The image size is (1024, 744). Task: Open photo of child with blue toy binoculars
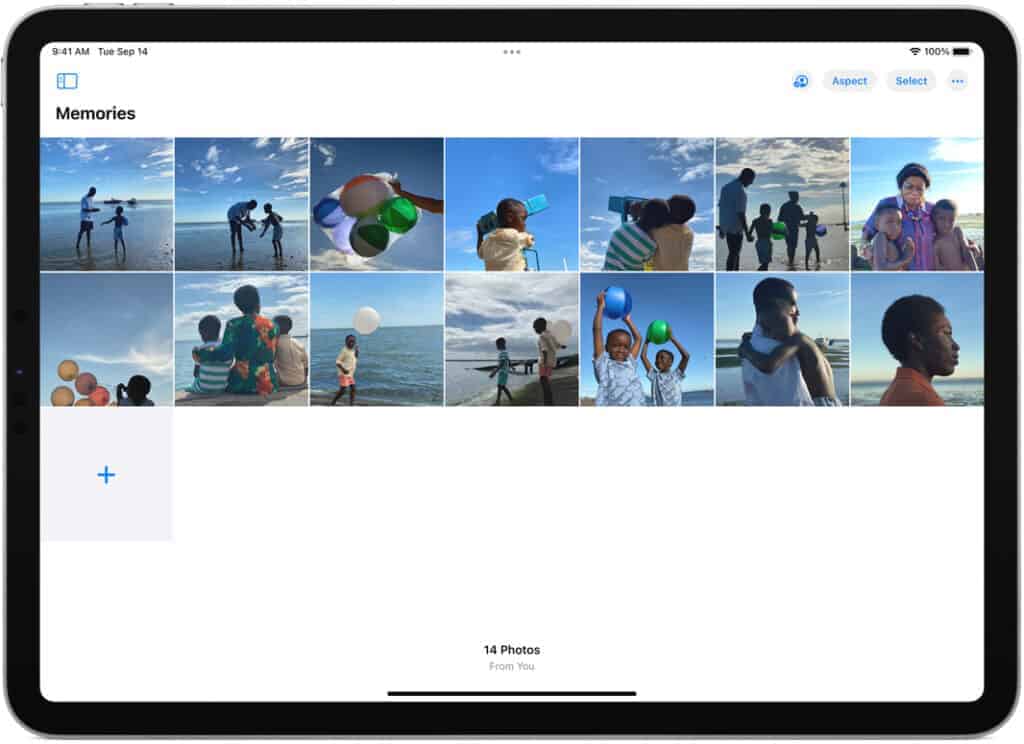(511, 204)
